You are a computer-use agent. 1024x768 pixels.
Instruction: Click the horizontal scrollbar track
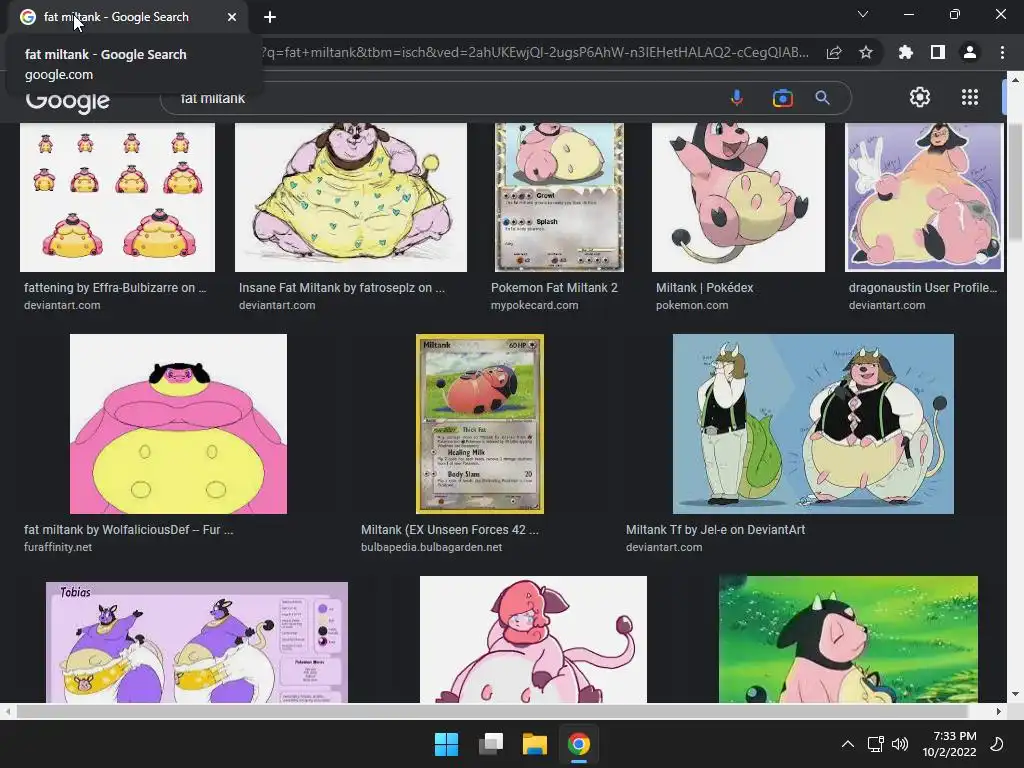coord(491,711)
